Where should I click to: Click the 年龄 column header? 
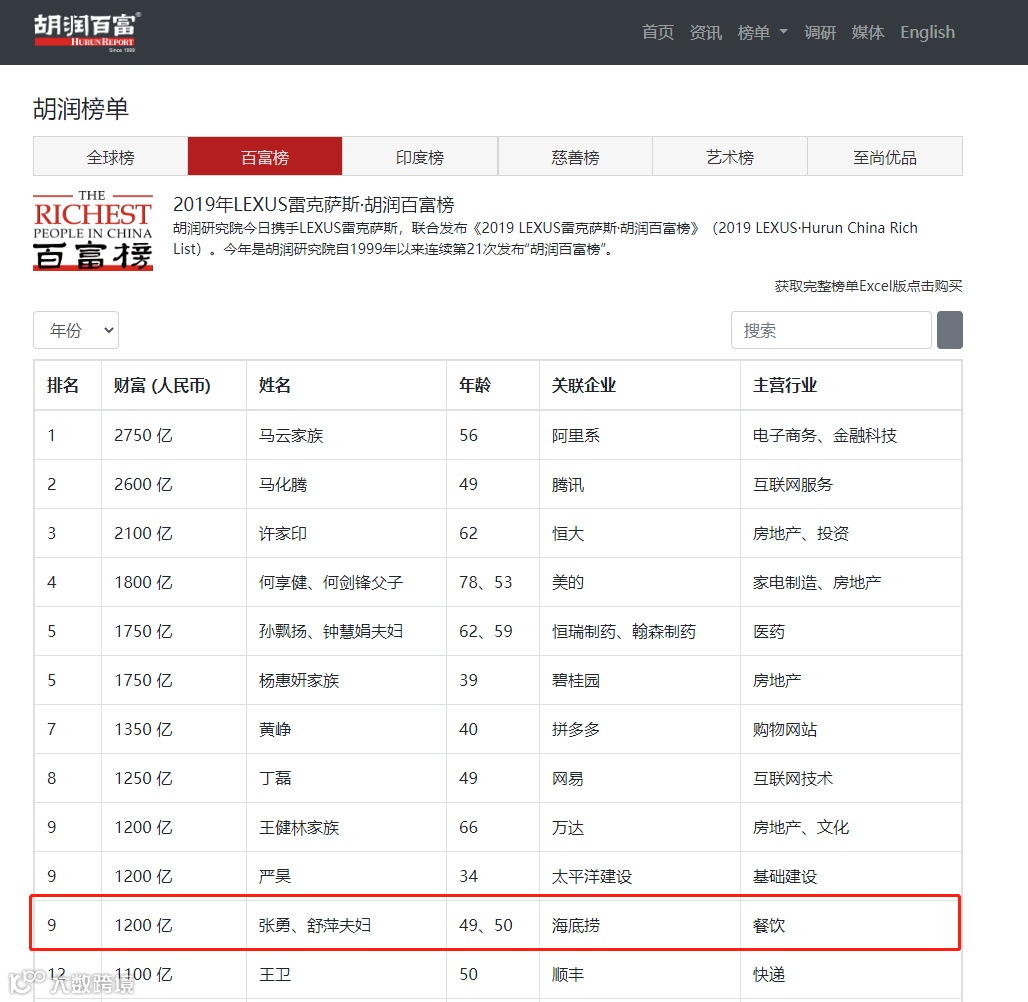475,385
